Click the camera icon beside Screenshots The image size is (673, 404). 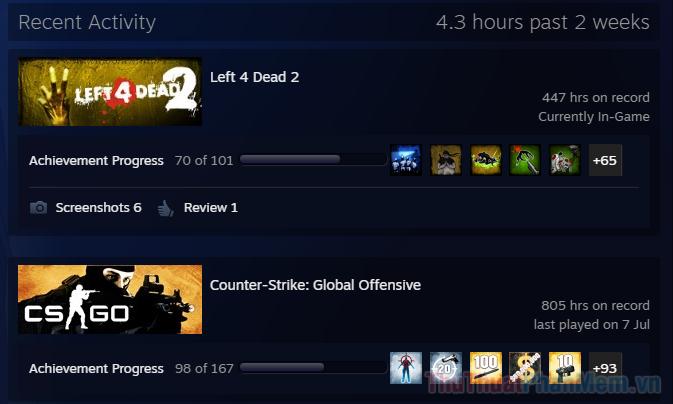point(39,208)
